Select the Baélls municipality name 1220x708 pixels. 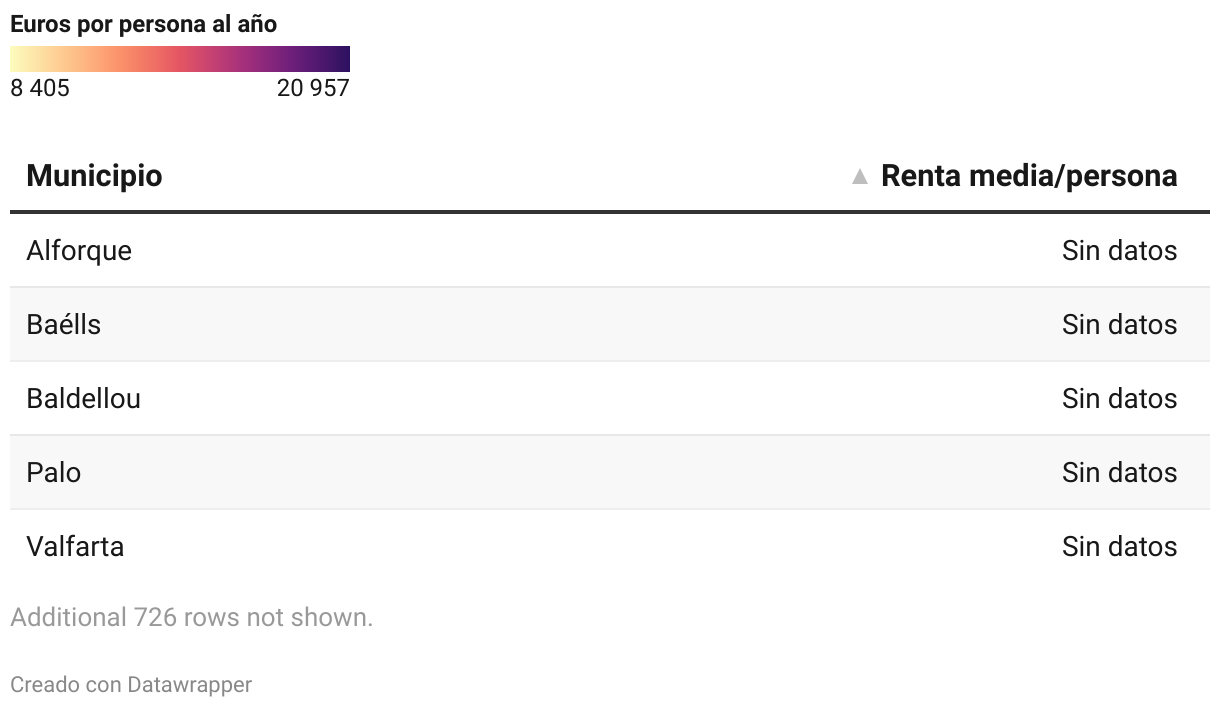pyautogui.click(x=64, y=324)
